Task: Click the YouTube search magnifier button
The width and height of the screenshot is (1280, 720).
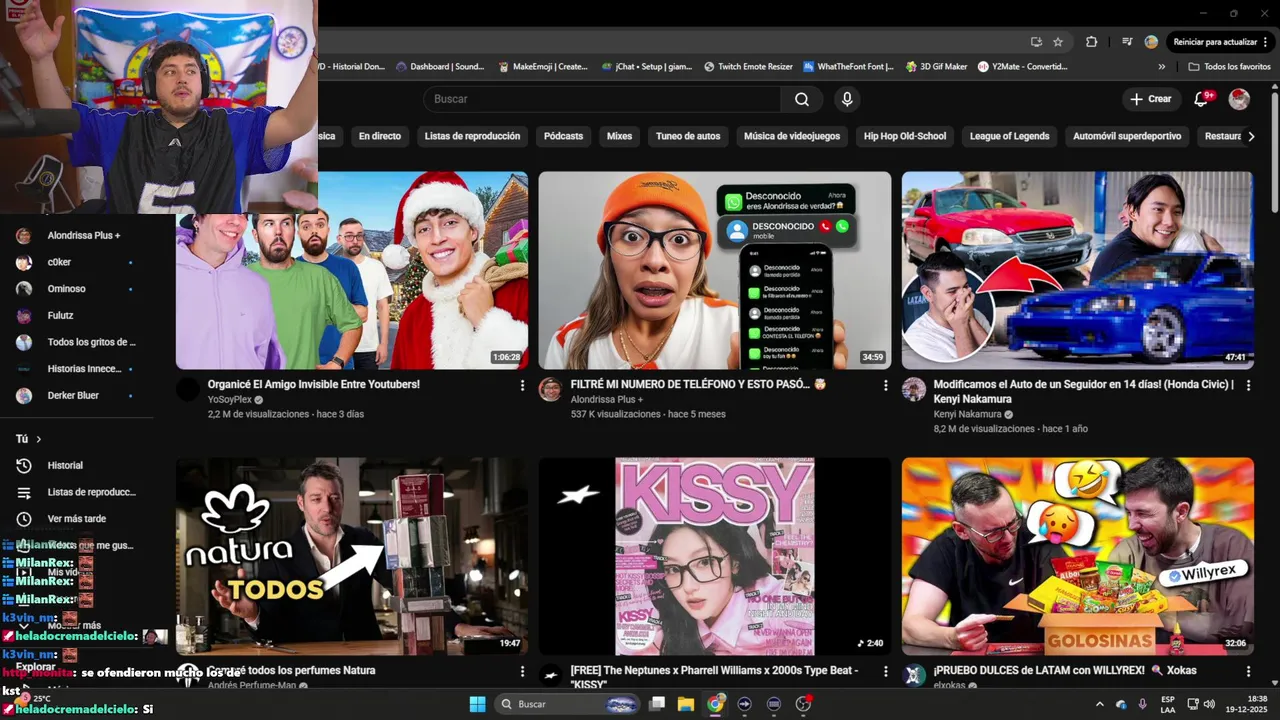Action: pyautogui.click(x=802, y=99)
